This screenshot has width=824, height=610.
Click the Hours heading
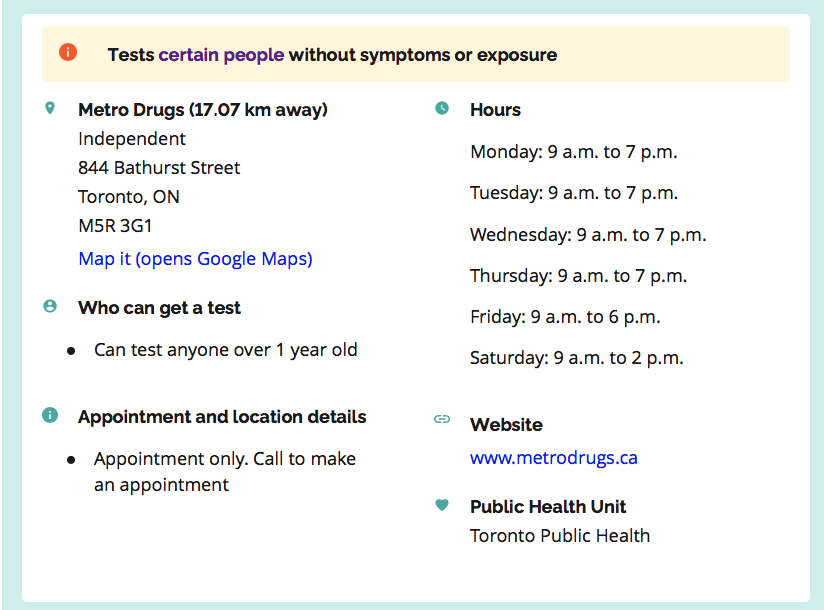click(x=495, y=110)
